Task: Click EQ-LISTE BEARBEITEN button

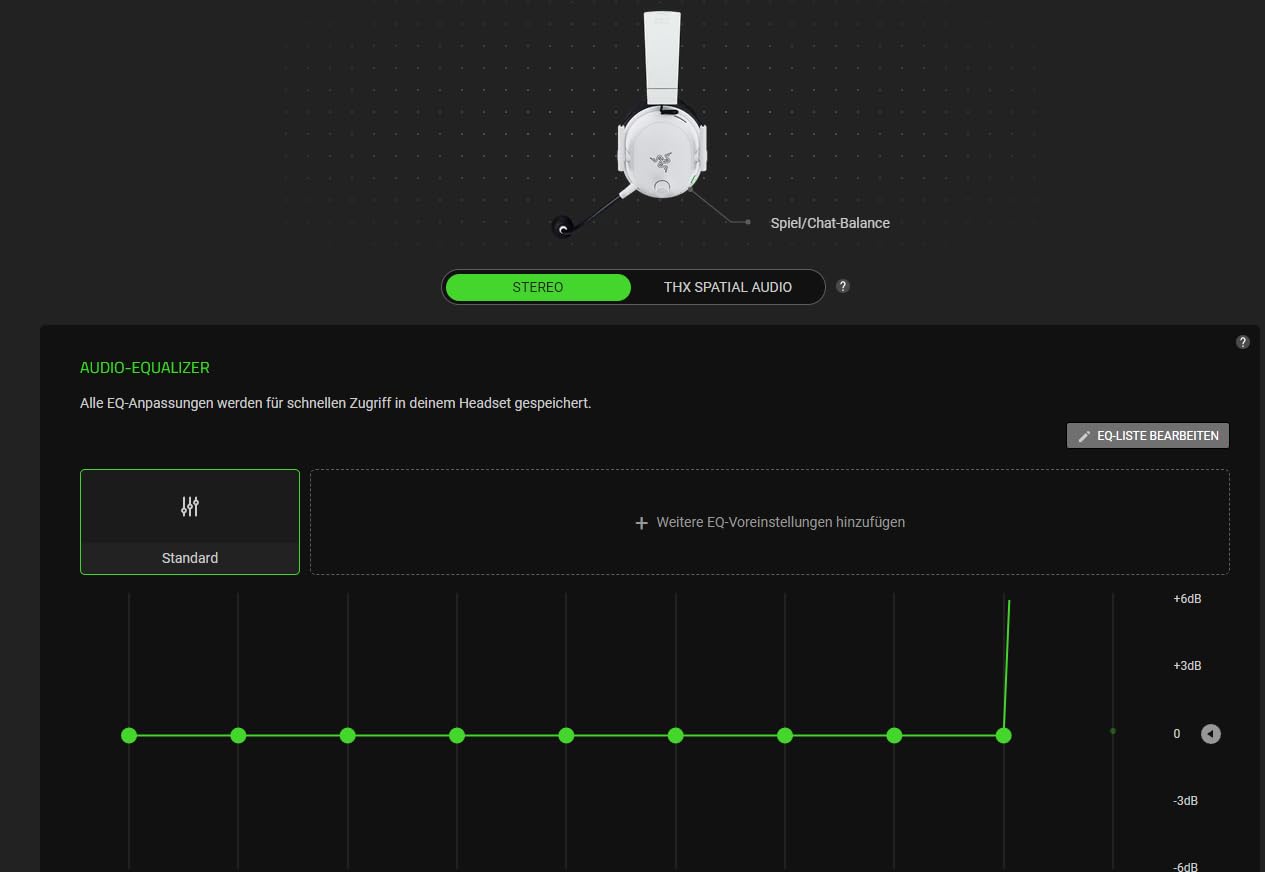Action: [1148, 436]
